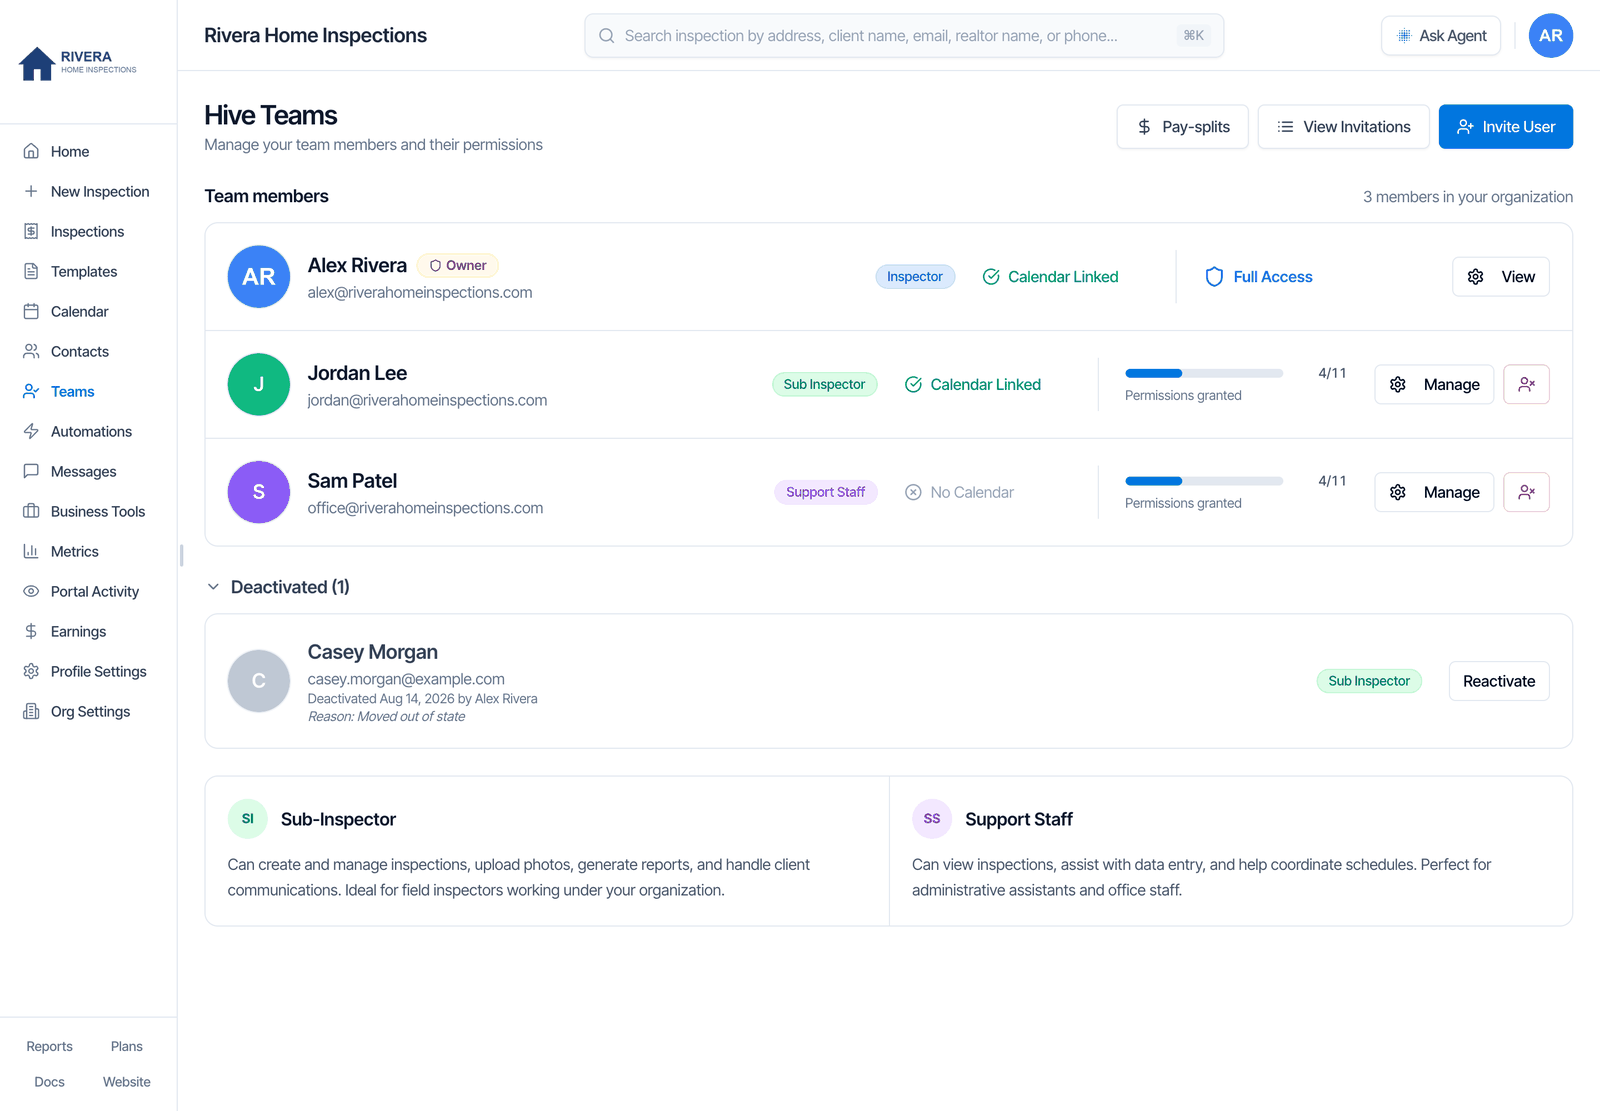Reactivate Casey Morgan
Screen dimensions: 1600x1111
click(1499, 682)
